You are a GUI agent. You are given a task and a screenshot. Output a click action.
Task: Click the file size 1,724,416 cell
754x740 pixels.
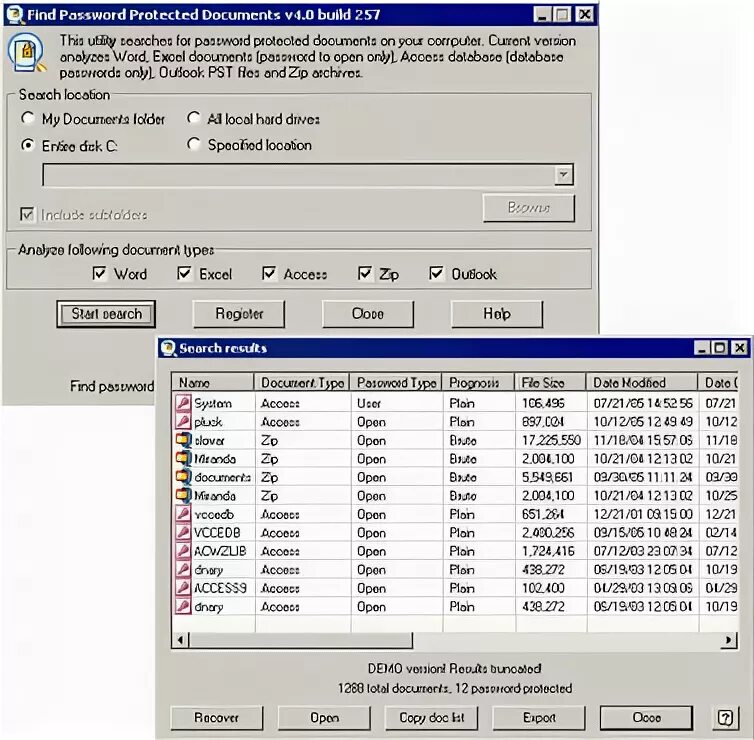coord(548,552)
